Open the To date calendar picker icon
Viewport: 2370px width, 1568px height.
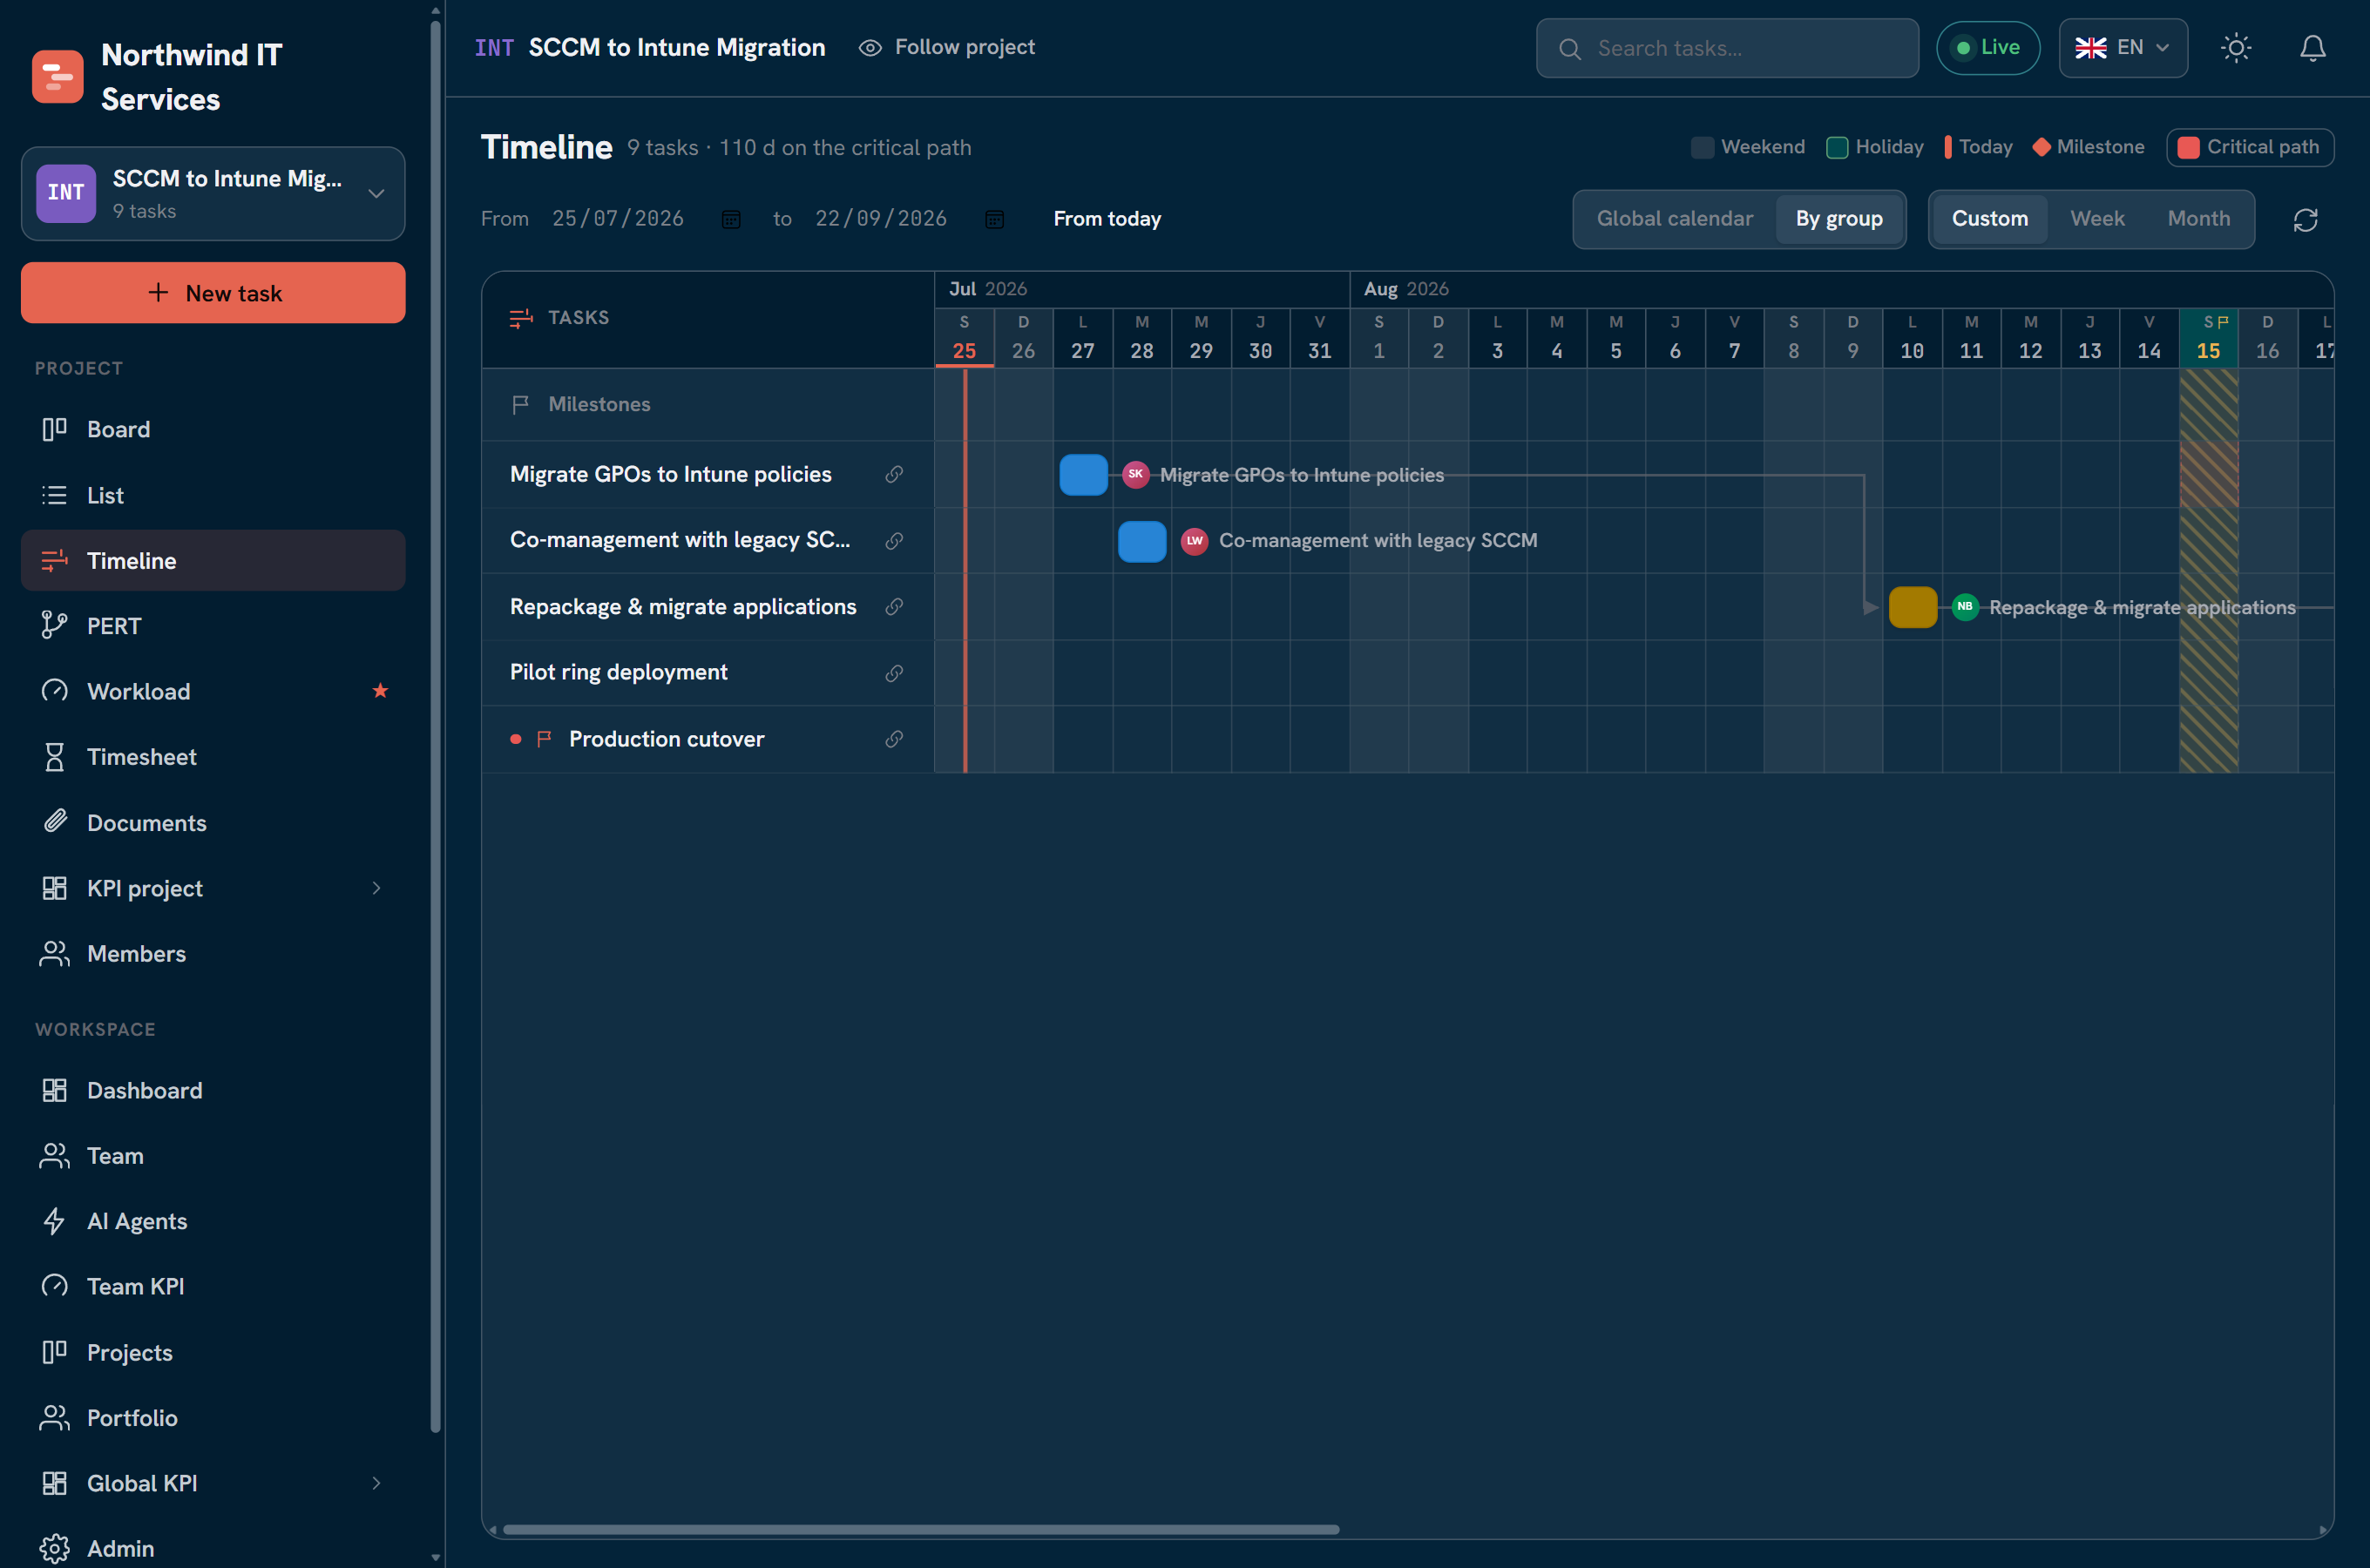click(x=994, y=219)
